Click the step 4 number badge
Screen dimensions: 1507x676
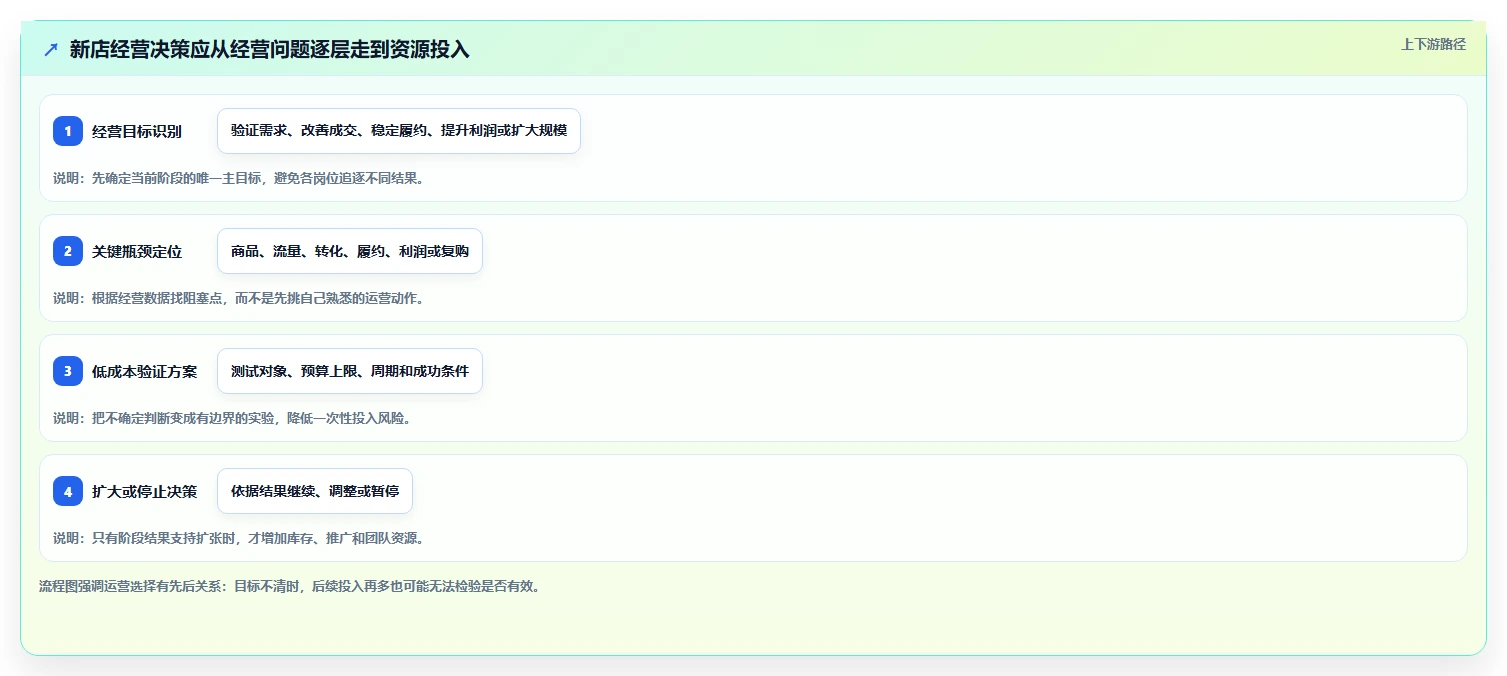[68, 491]
